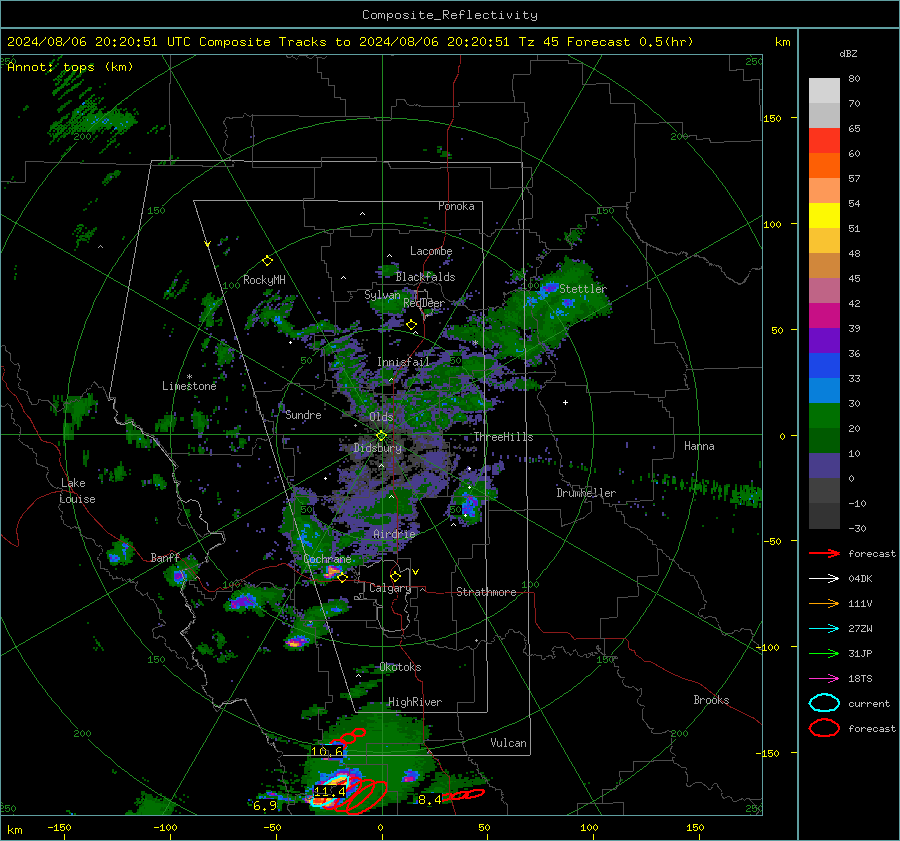Click the red swatch in dBZ scale
900x841 pixels.
824,141
